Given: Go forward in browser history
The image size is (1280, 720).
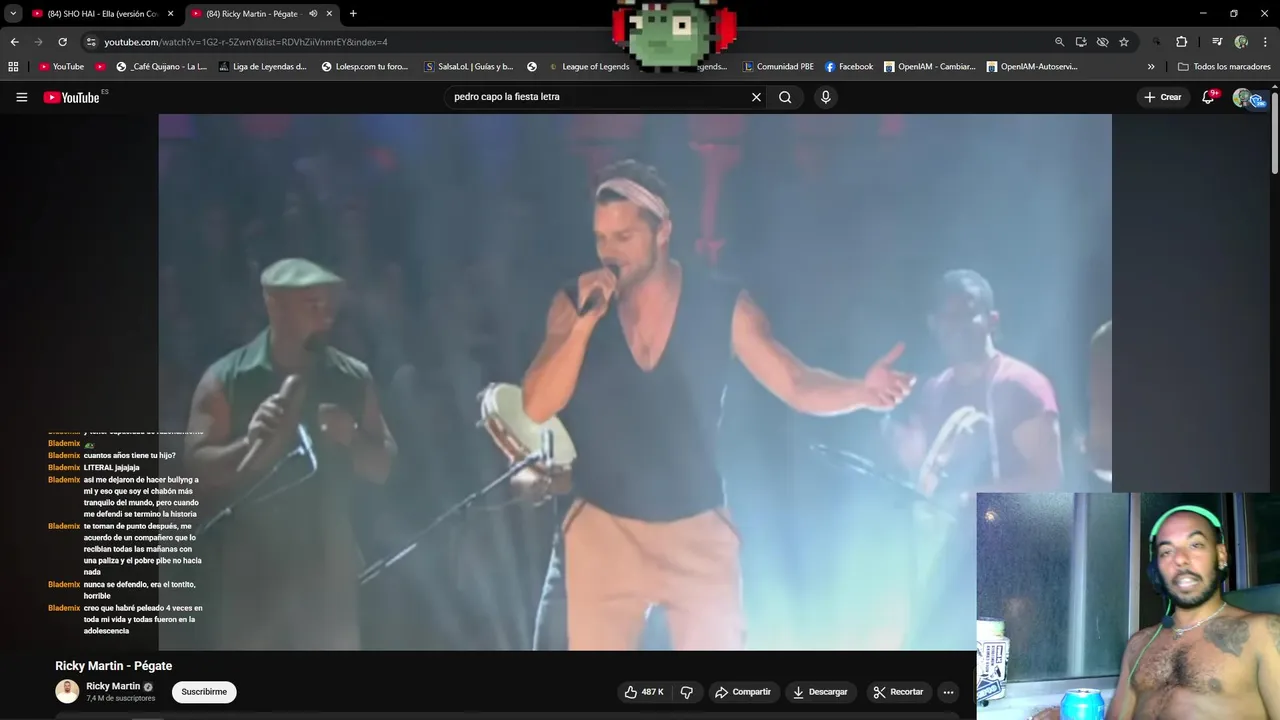Looking at the screenshot, I should point(38,42).
